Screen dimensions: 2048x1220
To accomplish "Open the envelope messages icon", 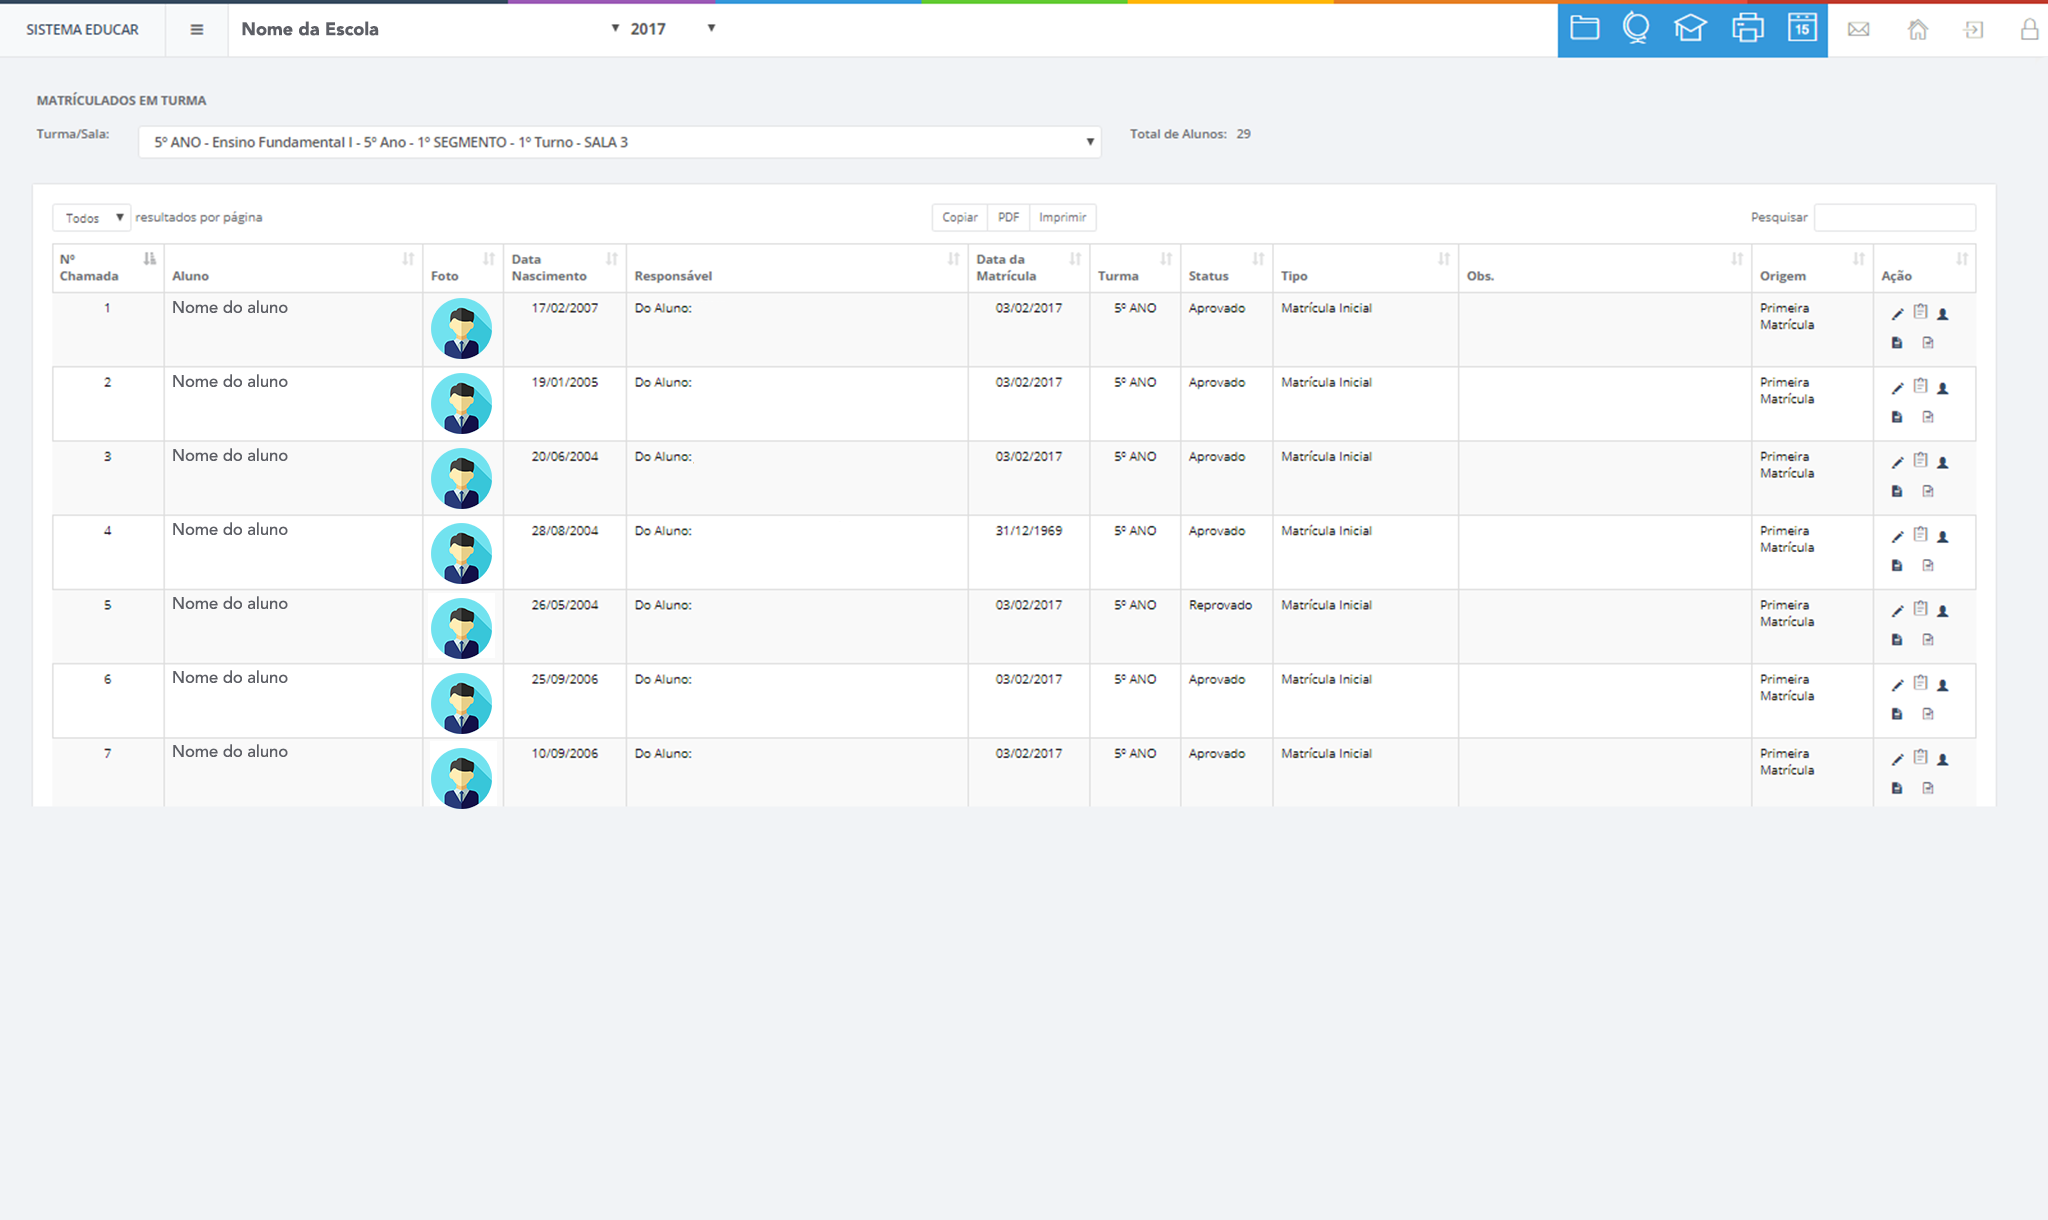I will point(1859,29).
